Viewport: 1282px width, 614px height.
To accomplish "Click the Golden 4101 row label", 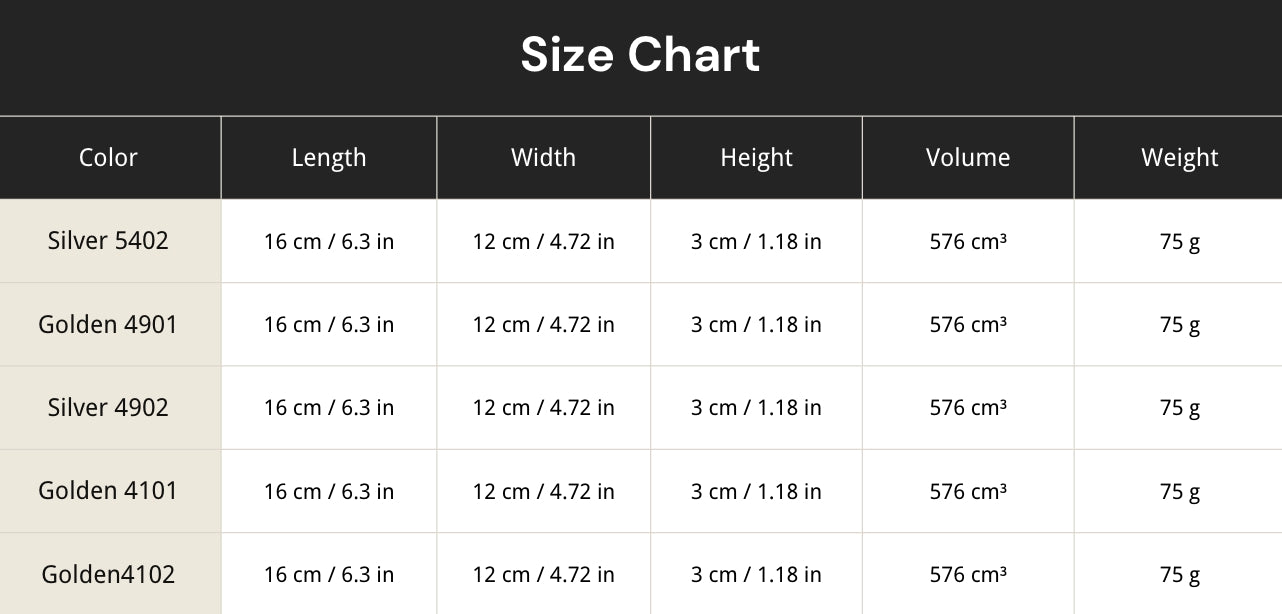I will [108, 490].
